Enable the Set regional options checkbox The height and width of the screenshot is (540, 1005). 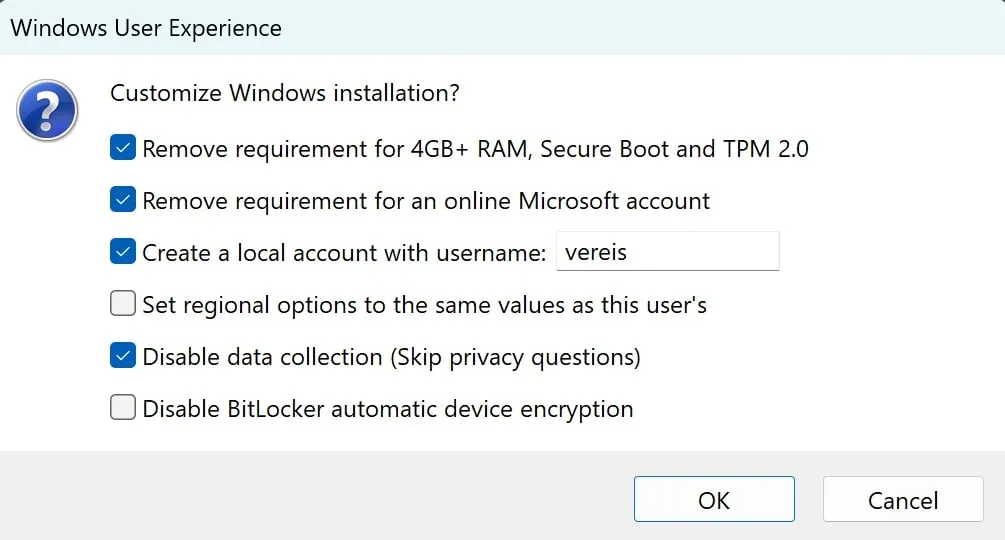(x=123, y=304)
